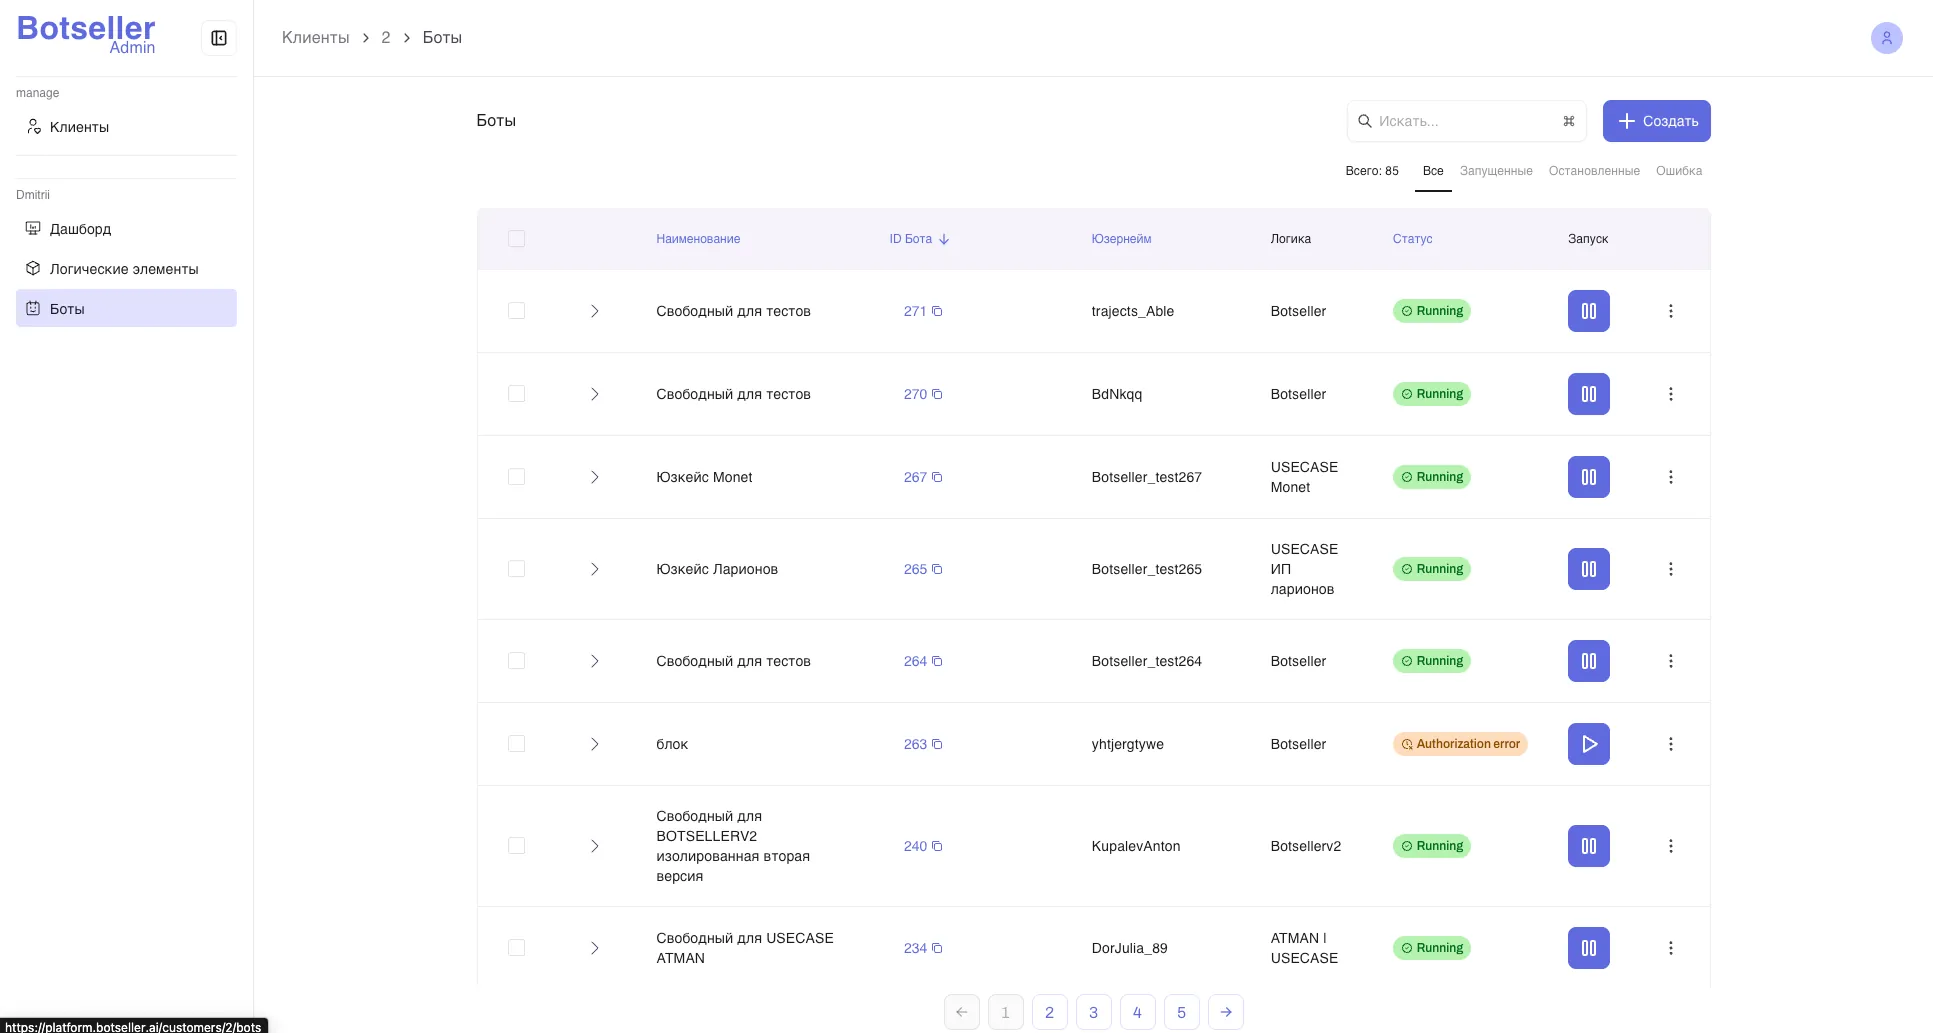Copy bot ID 265 icon
The image size is (1933, 1033).
pyautogui.click(x=937, y=569)
